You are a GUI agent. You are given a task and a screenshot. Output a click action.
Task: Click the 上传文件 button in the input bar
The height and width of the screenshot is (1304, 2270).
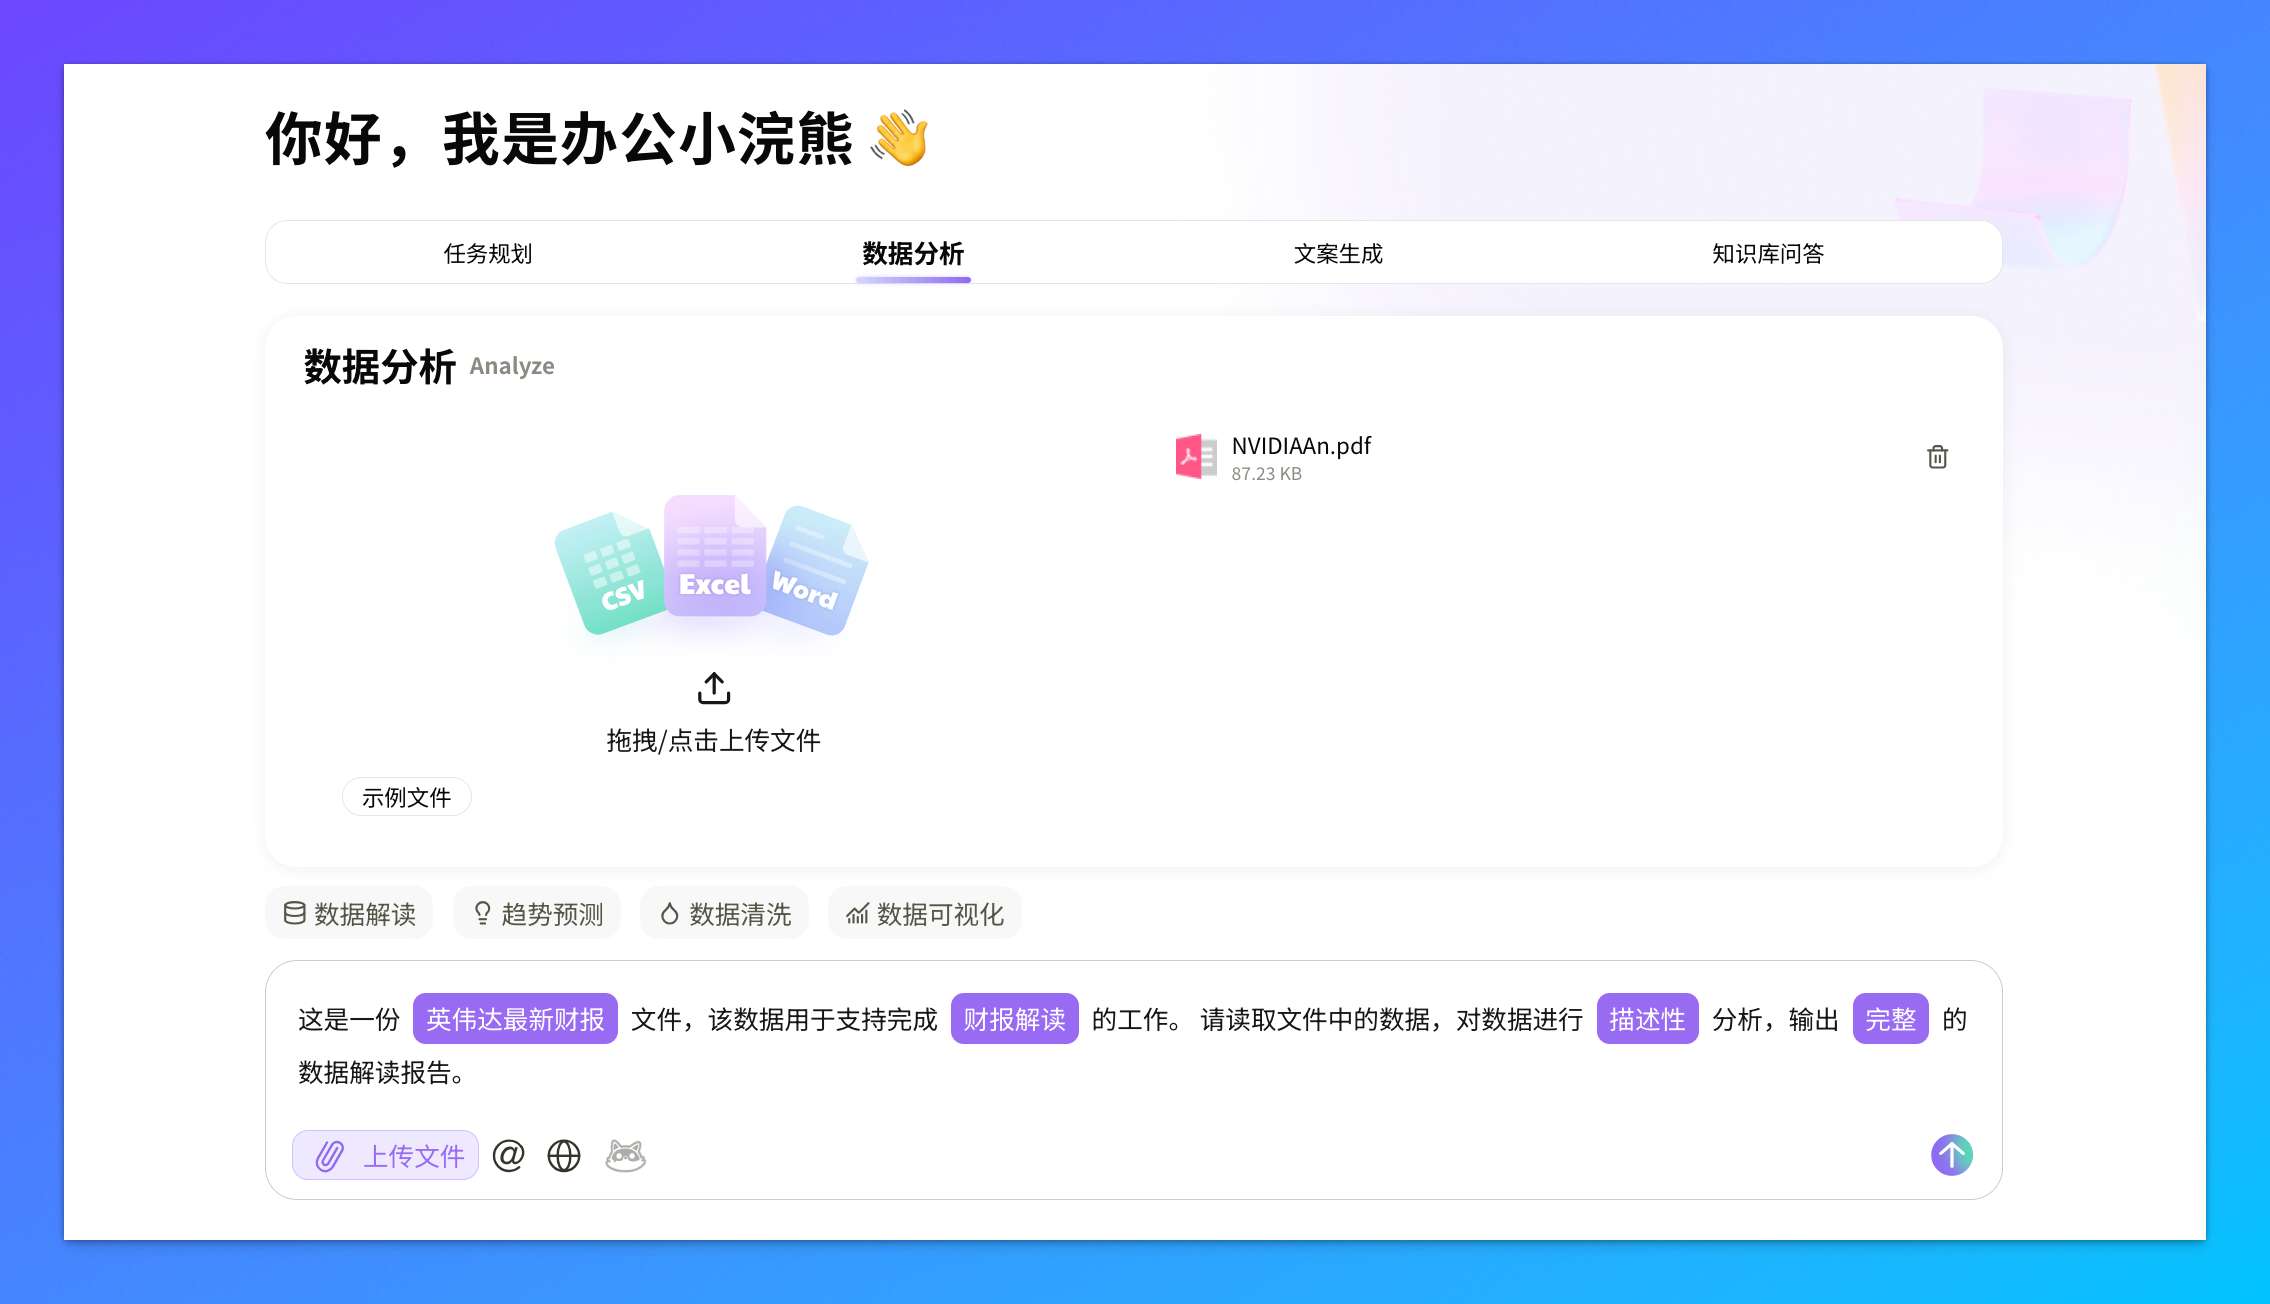pos(385,1155)
